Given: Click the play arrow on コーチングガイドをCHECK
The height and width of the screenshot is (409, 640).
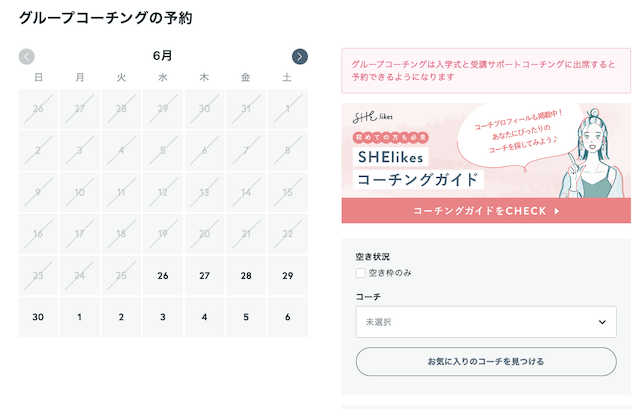Looking at the screenshot, I should click(x=557, y=211).
